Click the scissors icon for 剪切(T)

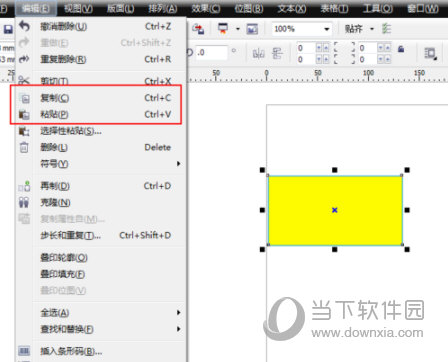24,80
